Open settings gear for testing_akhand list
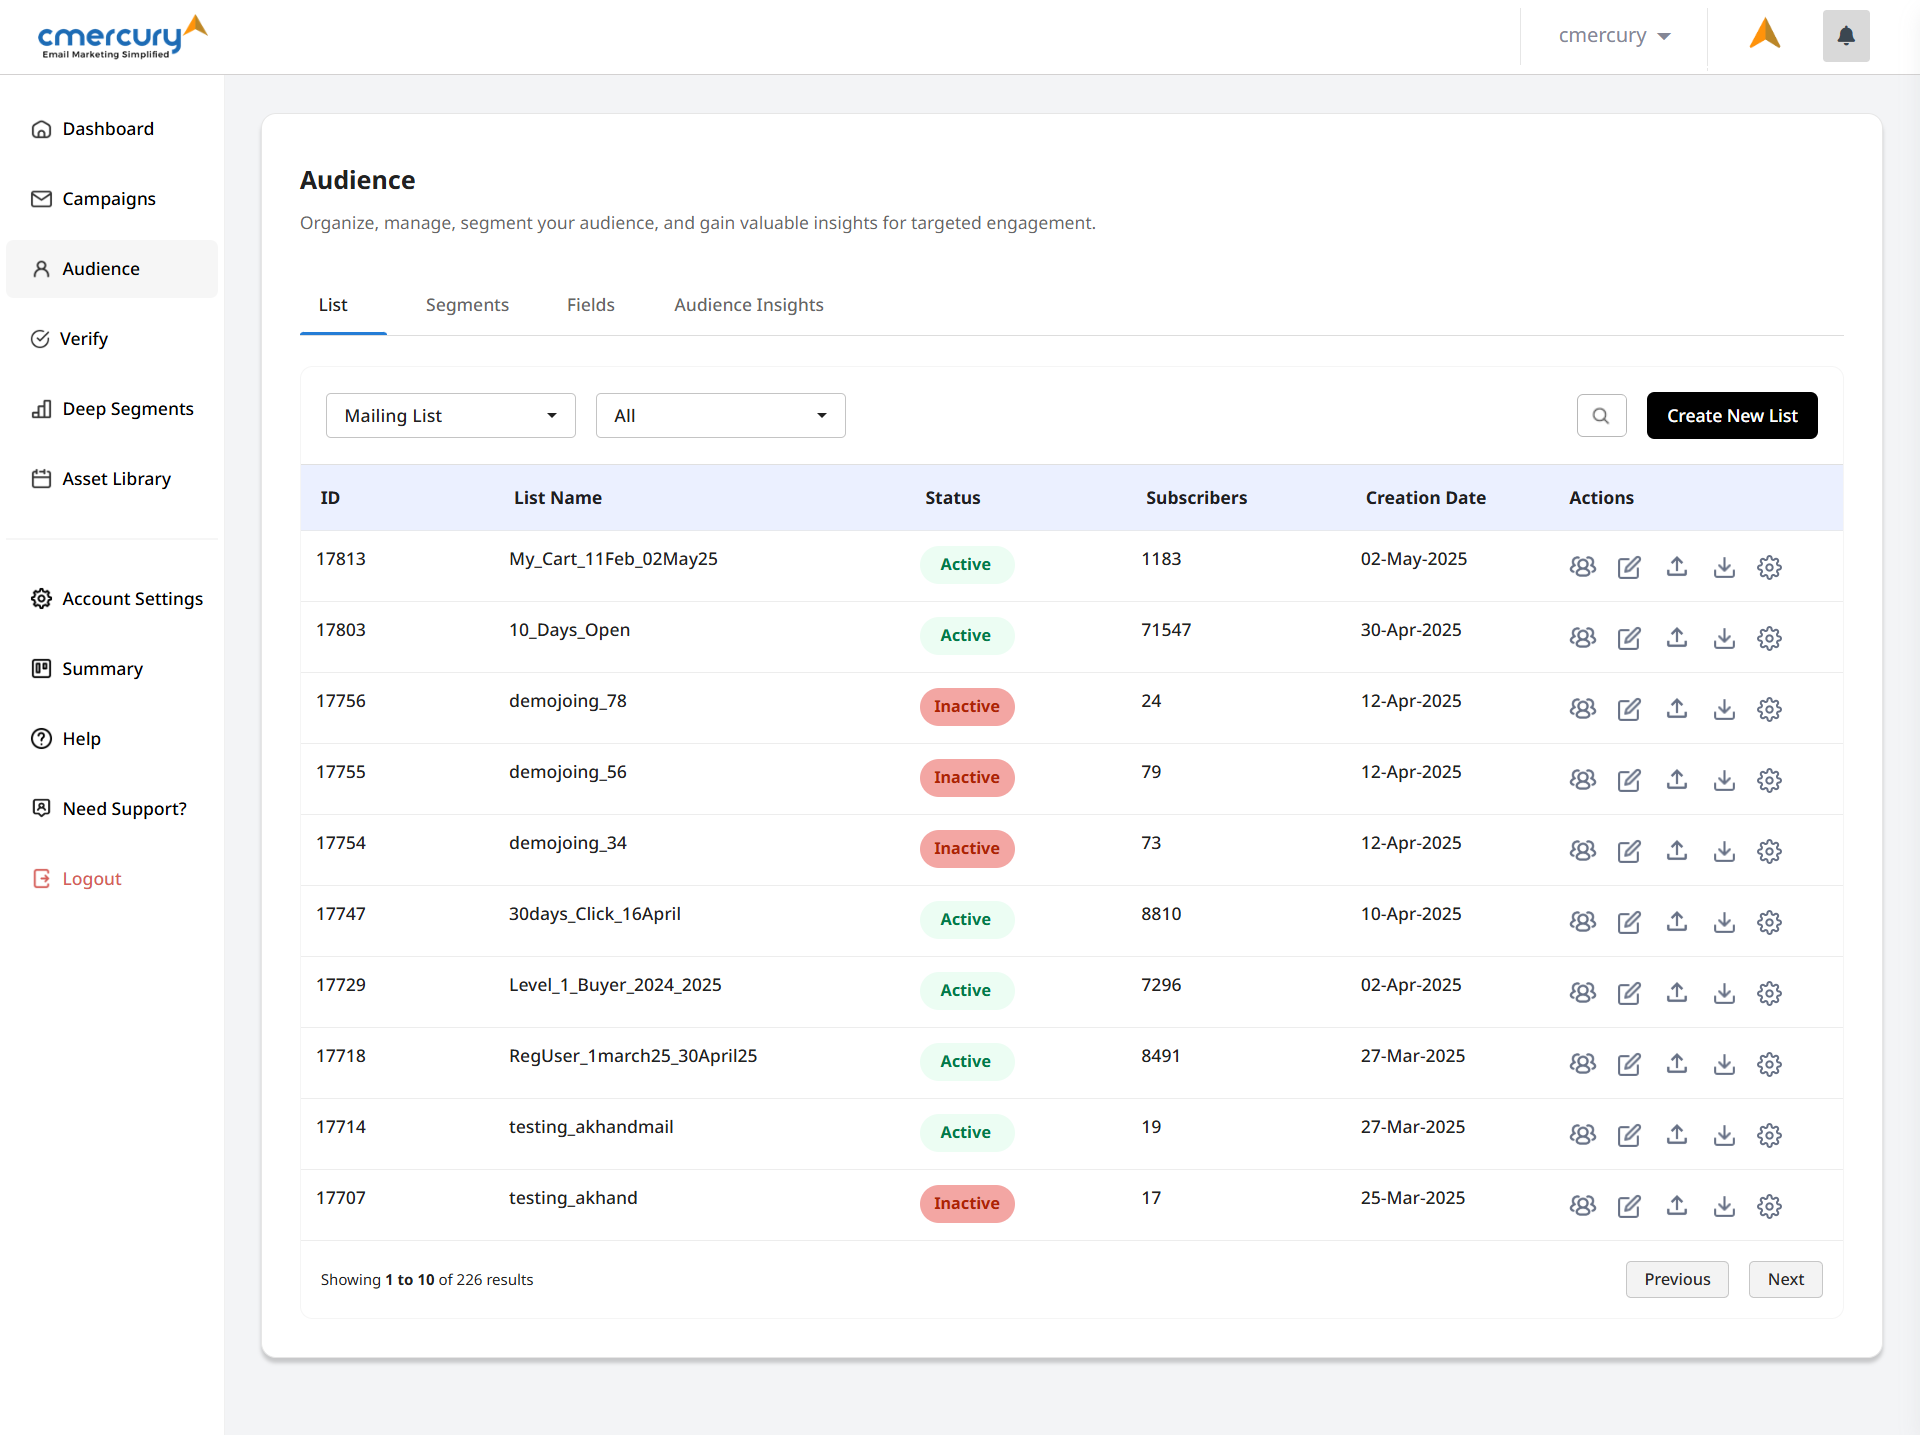The width and height of the screenshot is (1920, 1435). [1769, 1206]
